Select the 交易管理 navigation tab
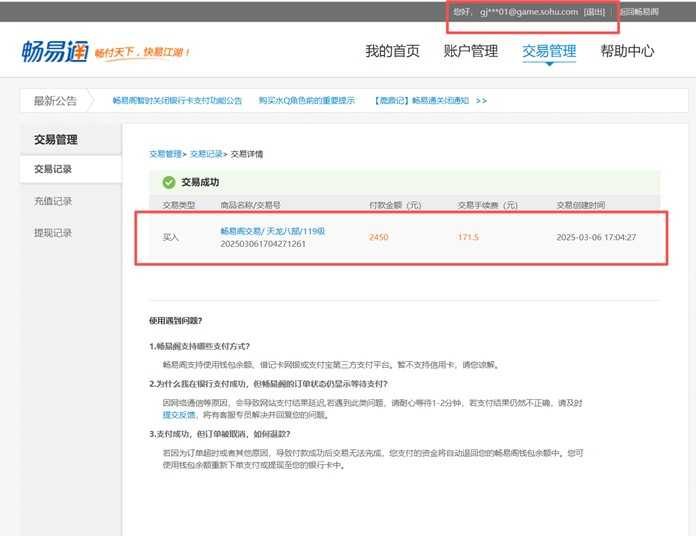 pyautogui.click(x=549, y=51)
